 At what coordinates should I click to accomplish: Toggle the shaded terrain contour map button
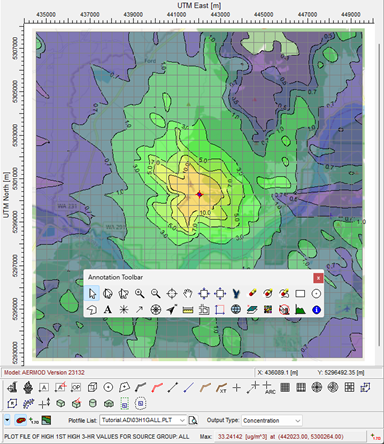(46, 420)
